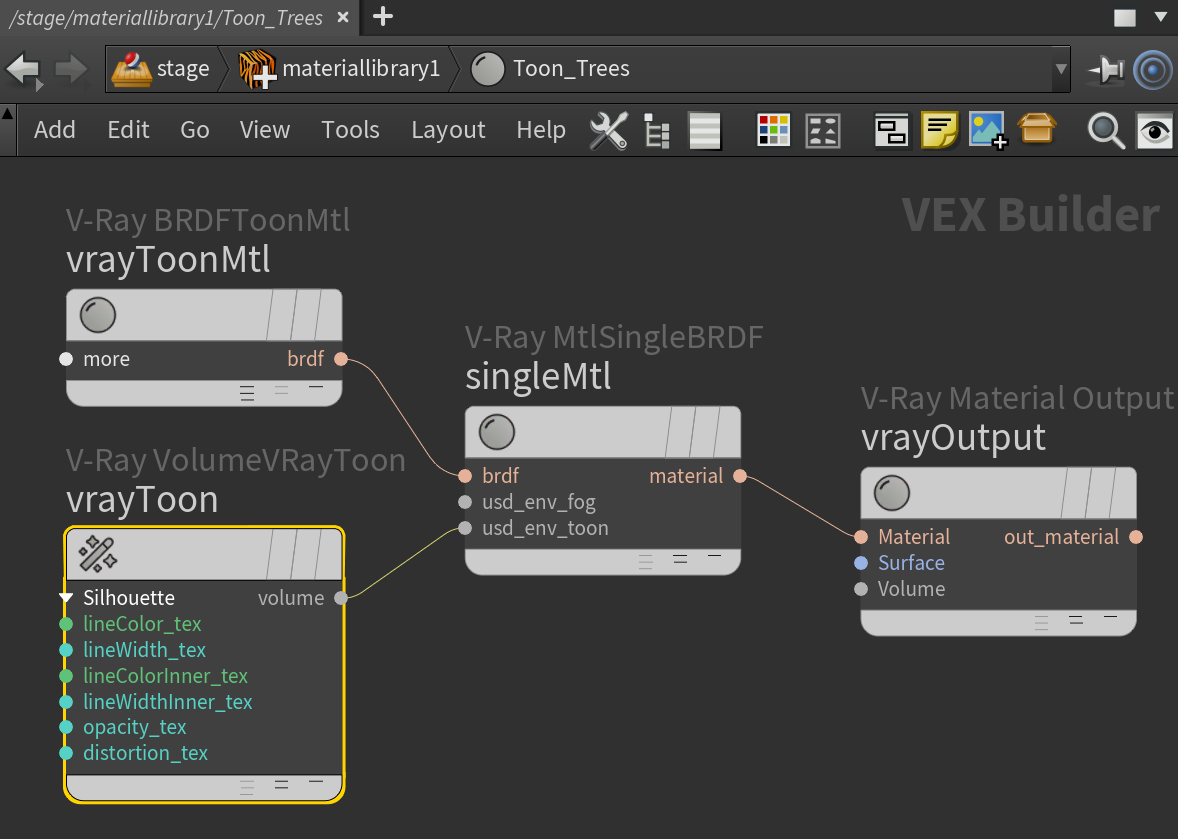
Task: Open the node shape palette icon
Action: pyautogui.click(x=823, y=131)
